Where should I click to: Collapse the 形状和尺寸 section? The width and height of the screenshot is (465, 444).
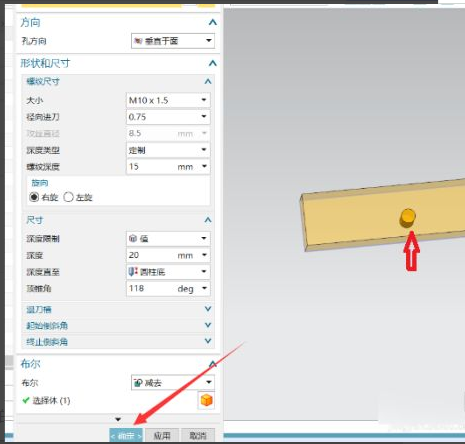212,63
